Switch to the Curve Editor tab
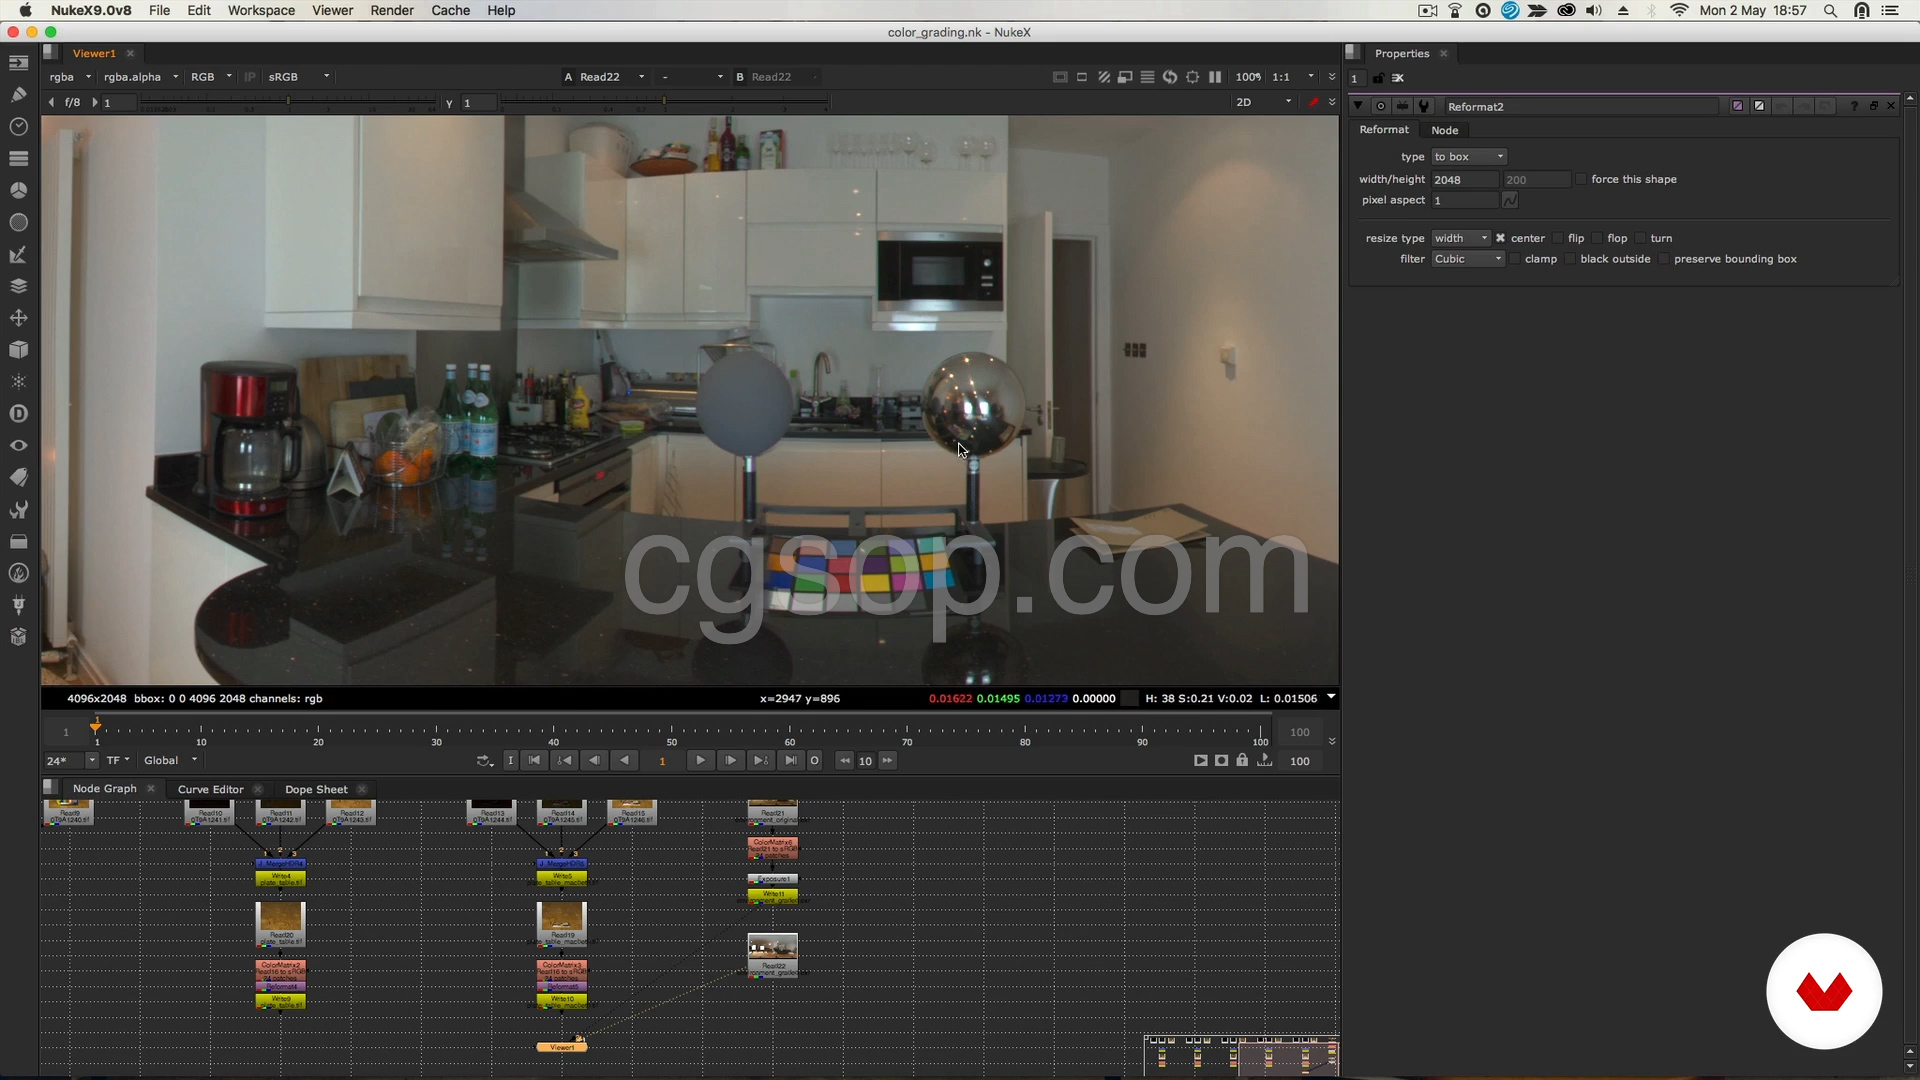 point(210,789)
